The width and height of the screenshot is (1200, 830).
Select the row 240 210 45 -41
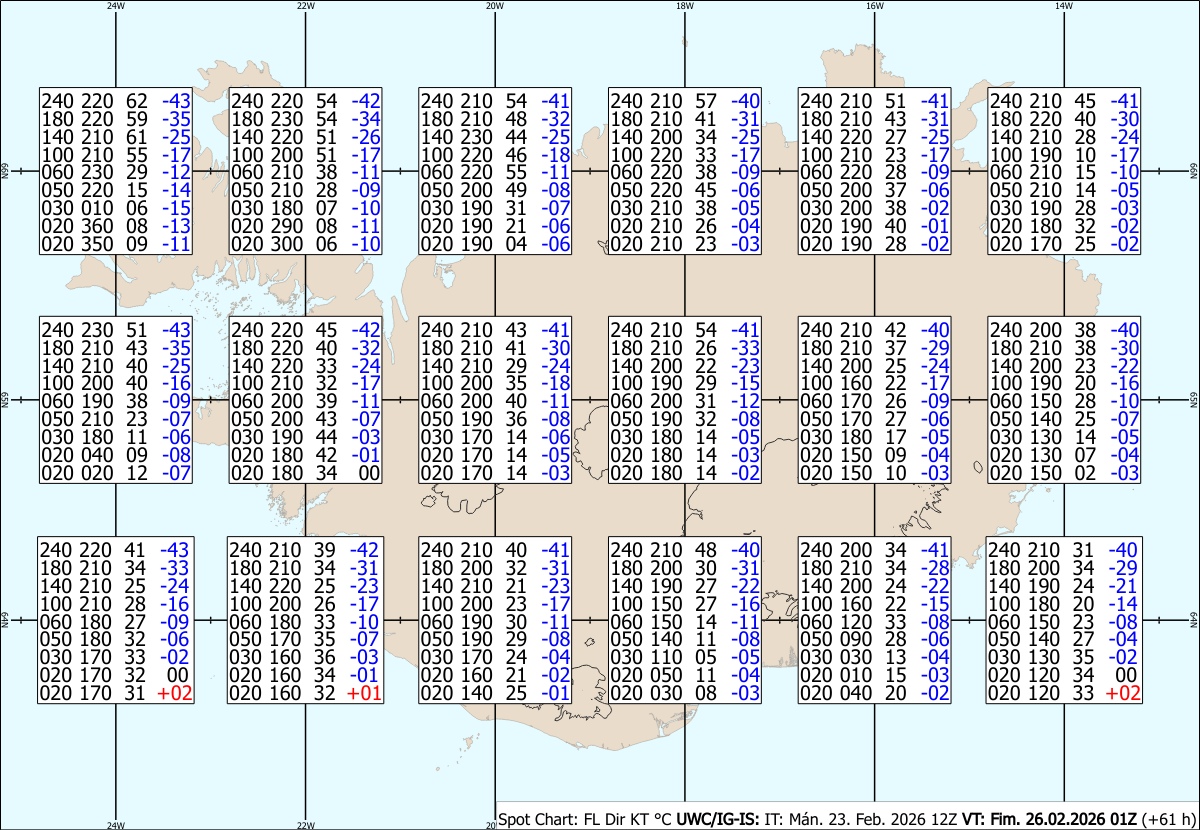point(1064,100)
